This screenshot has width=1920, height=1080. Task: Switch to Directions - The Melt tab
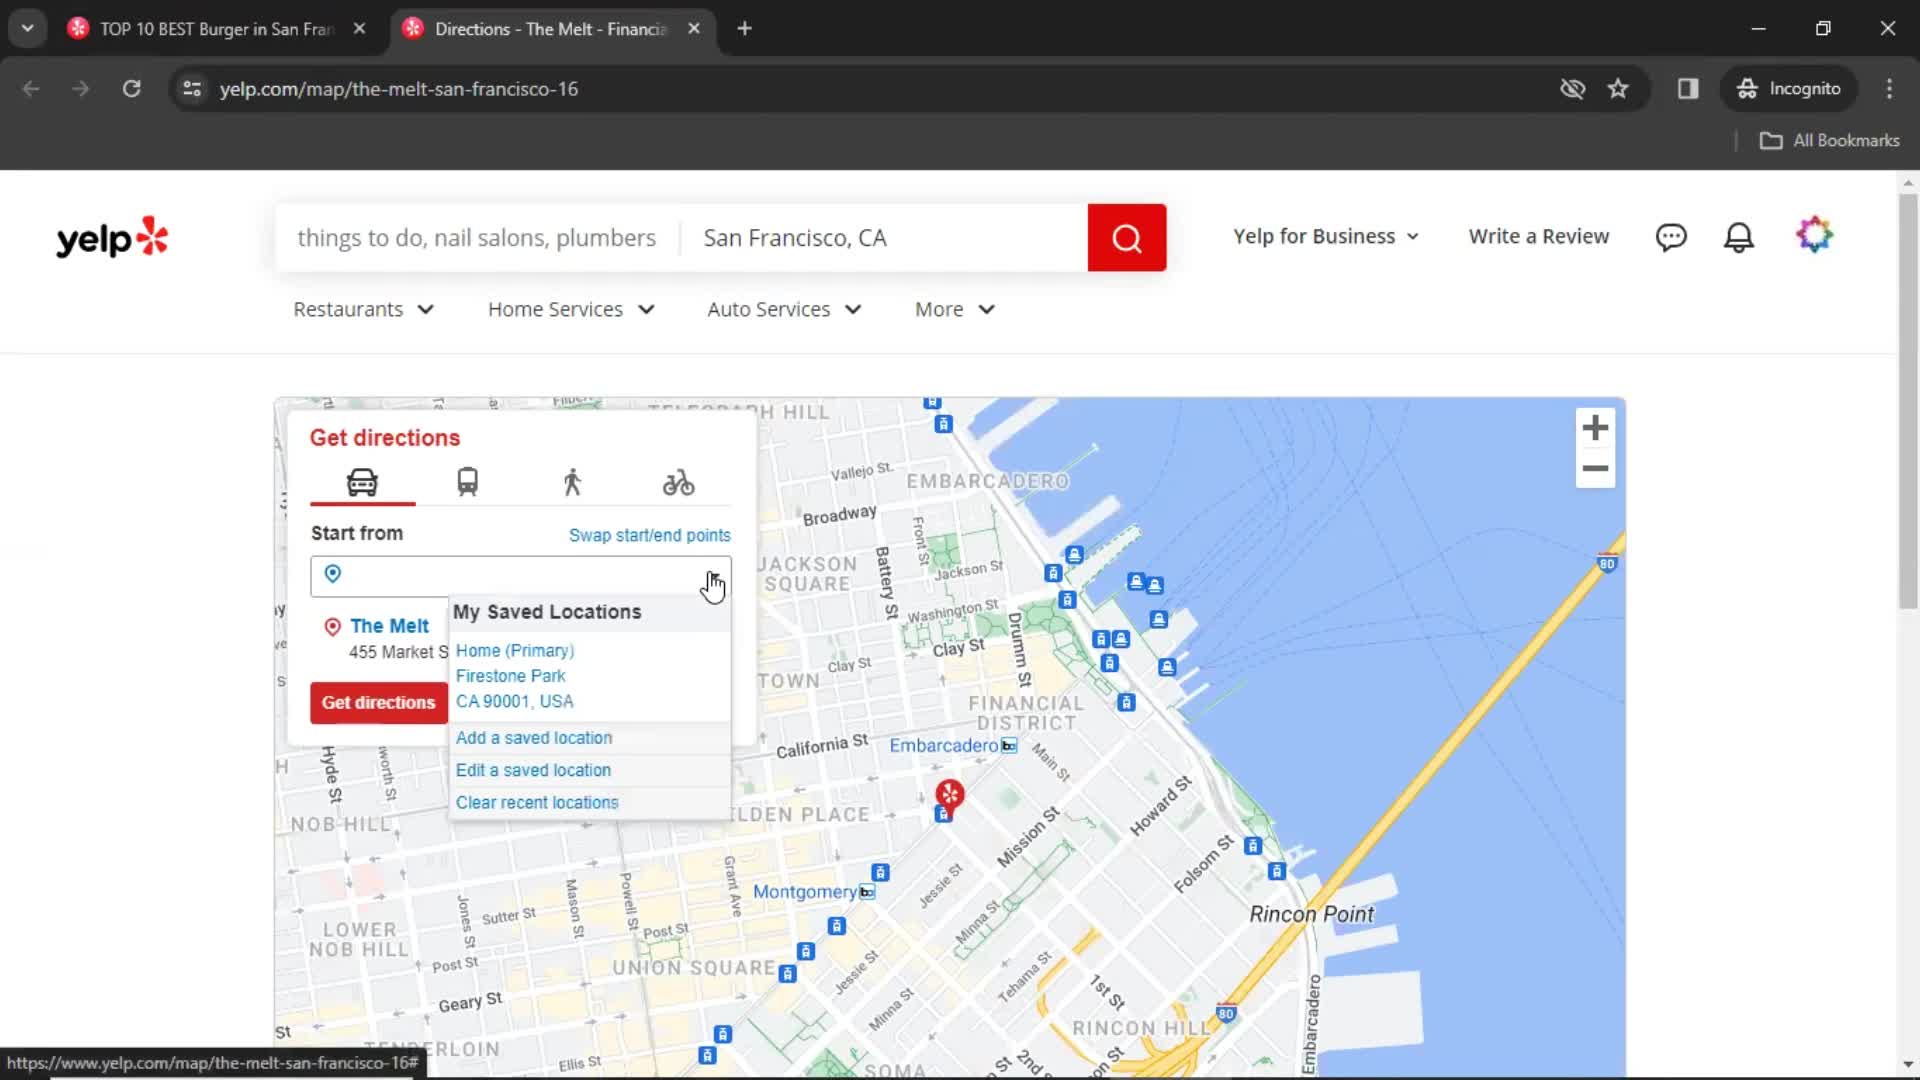click(x=552, y=28)
